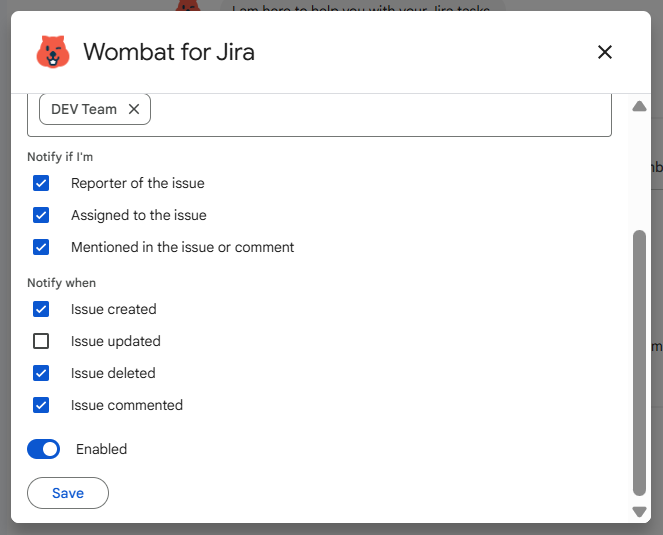Click the Notify when section heading
The image size is (663, 535).
(x=62, y=283)
